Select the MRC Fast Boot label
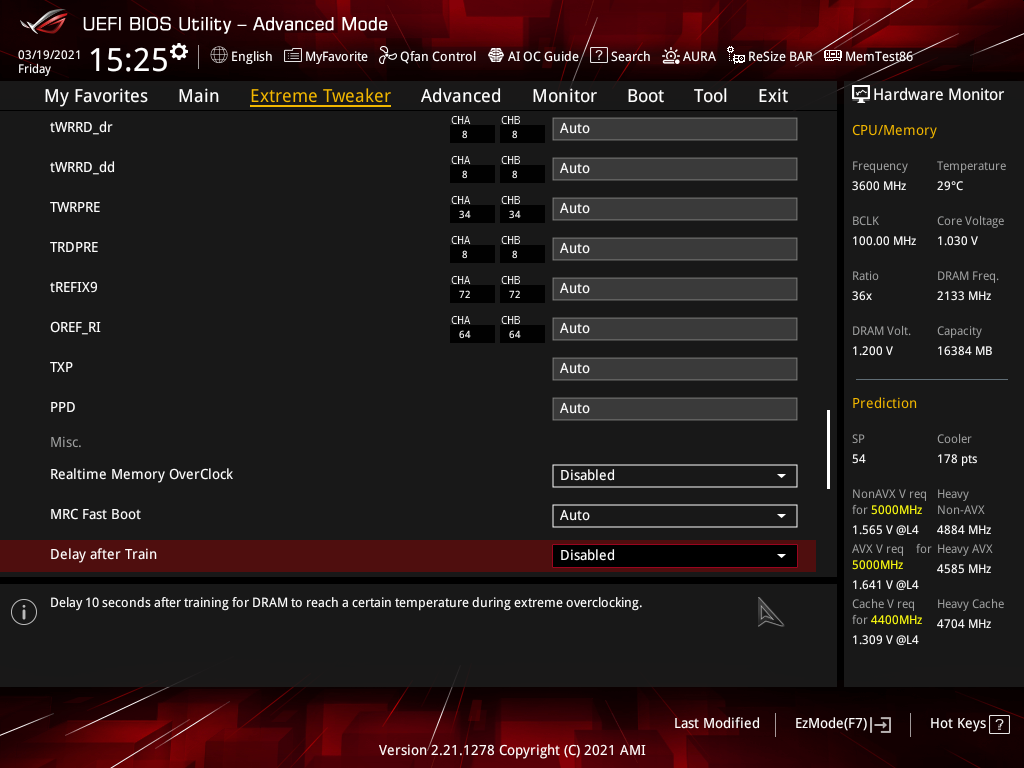This screenshot has height=768, width=1024. [x=95, y=515]
